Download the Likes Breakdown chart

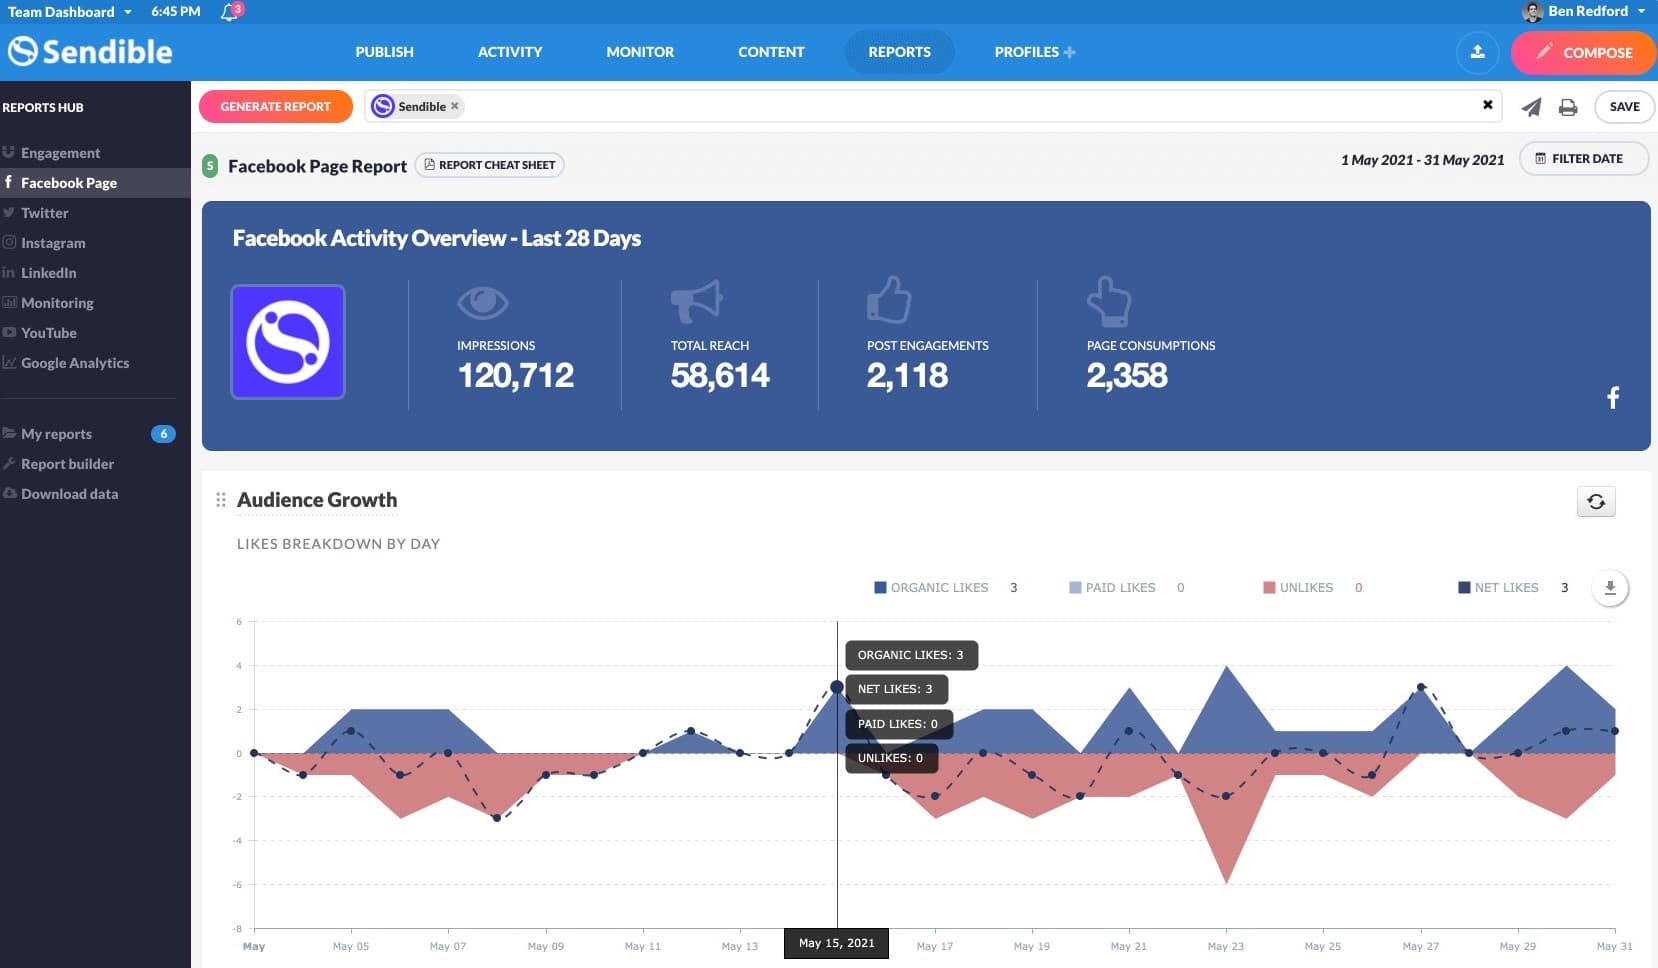click(1609, 588)
